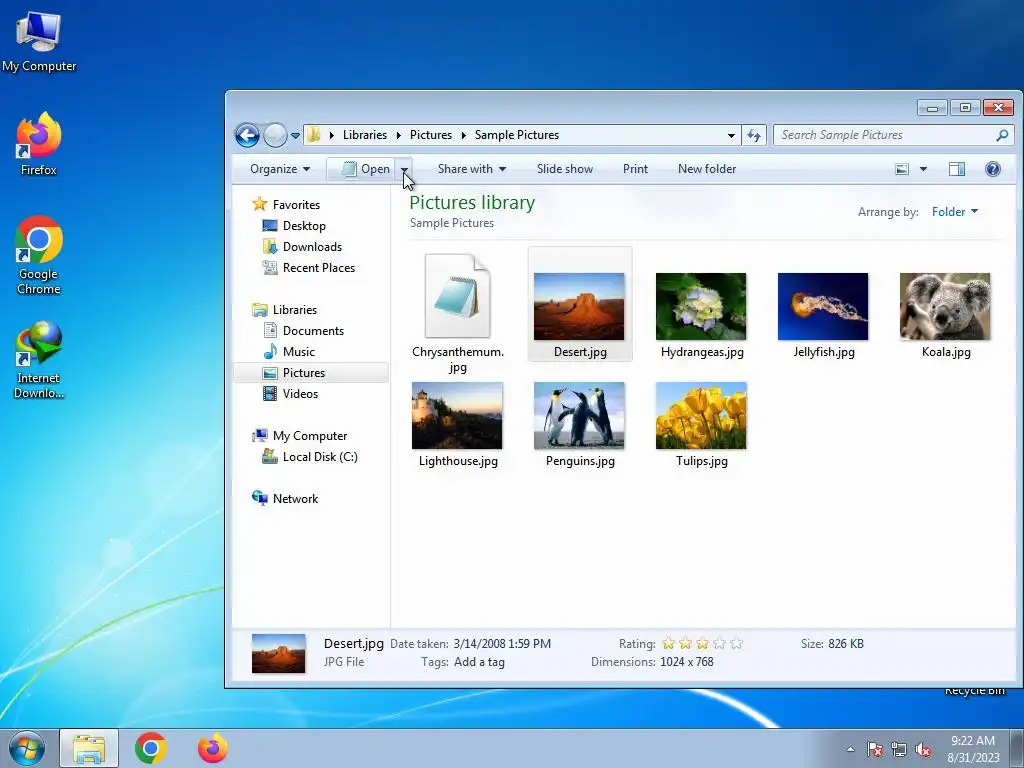Open Desktop in Favorites
The image size is (1024, 768).
(304, 225)
